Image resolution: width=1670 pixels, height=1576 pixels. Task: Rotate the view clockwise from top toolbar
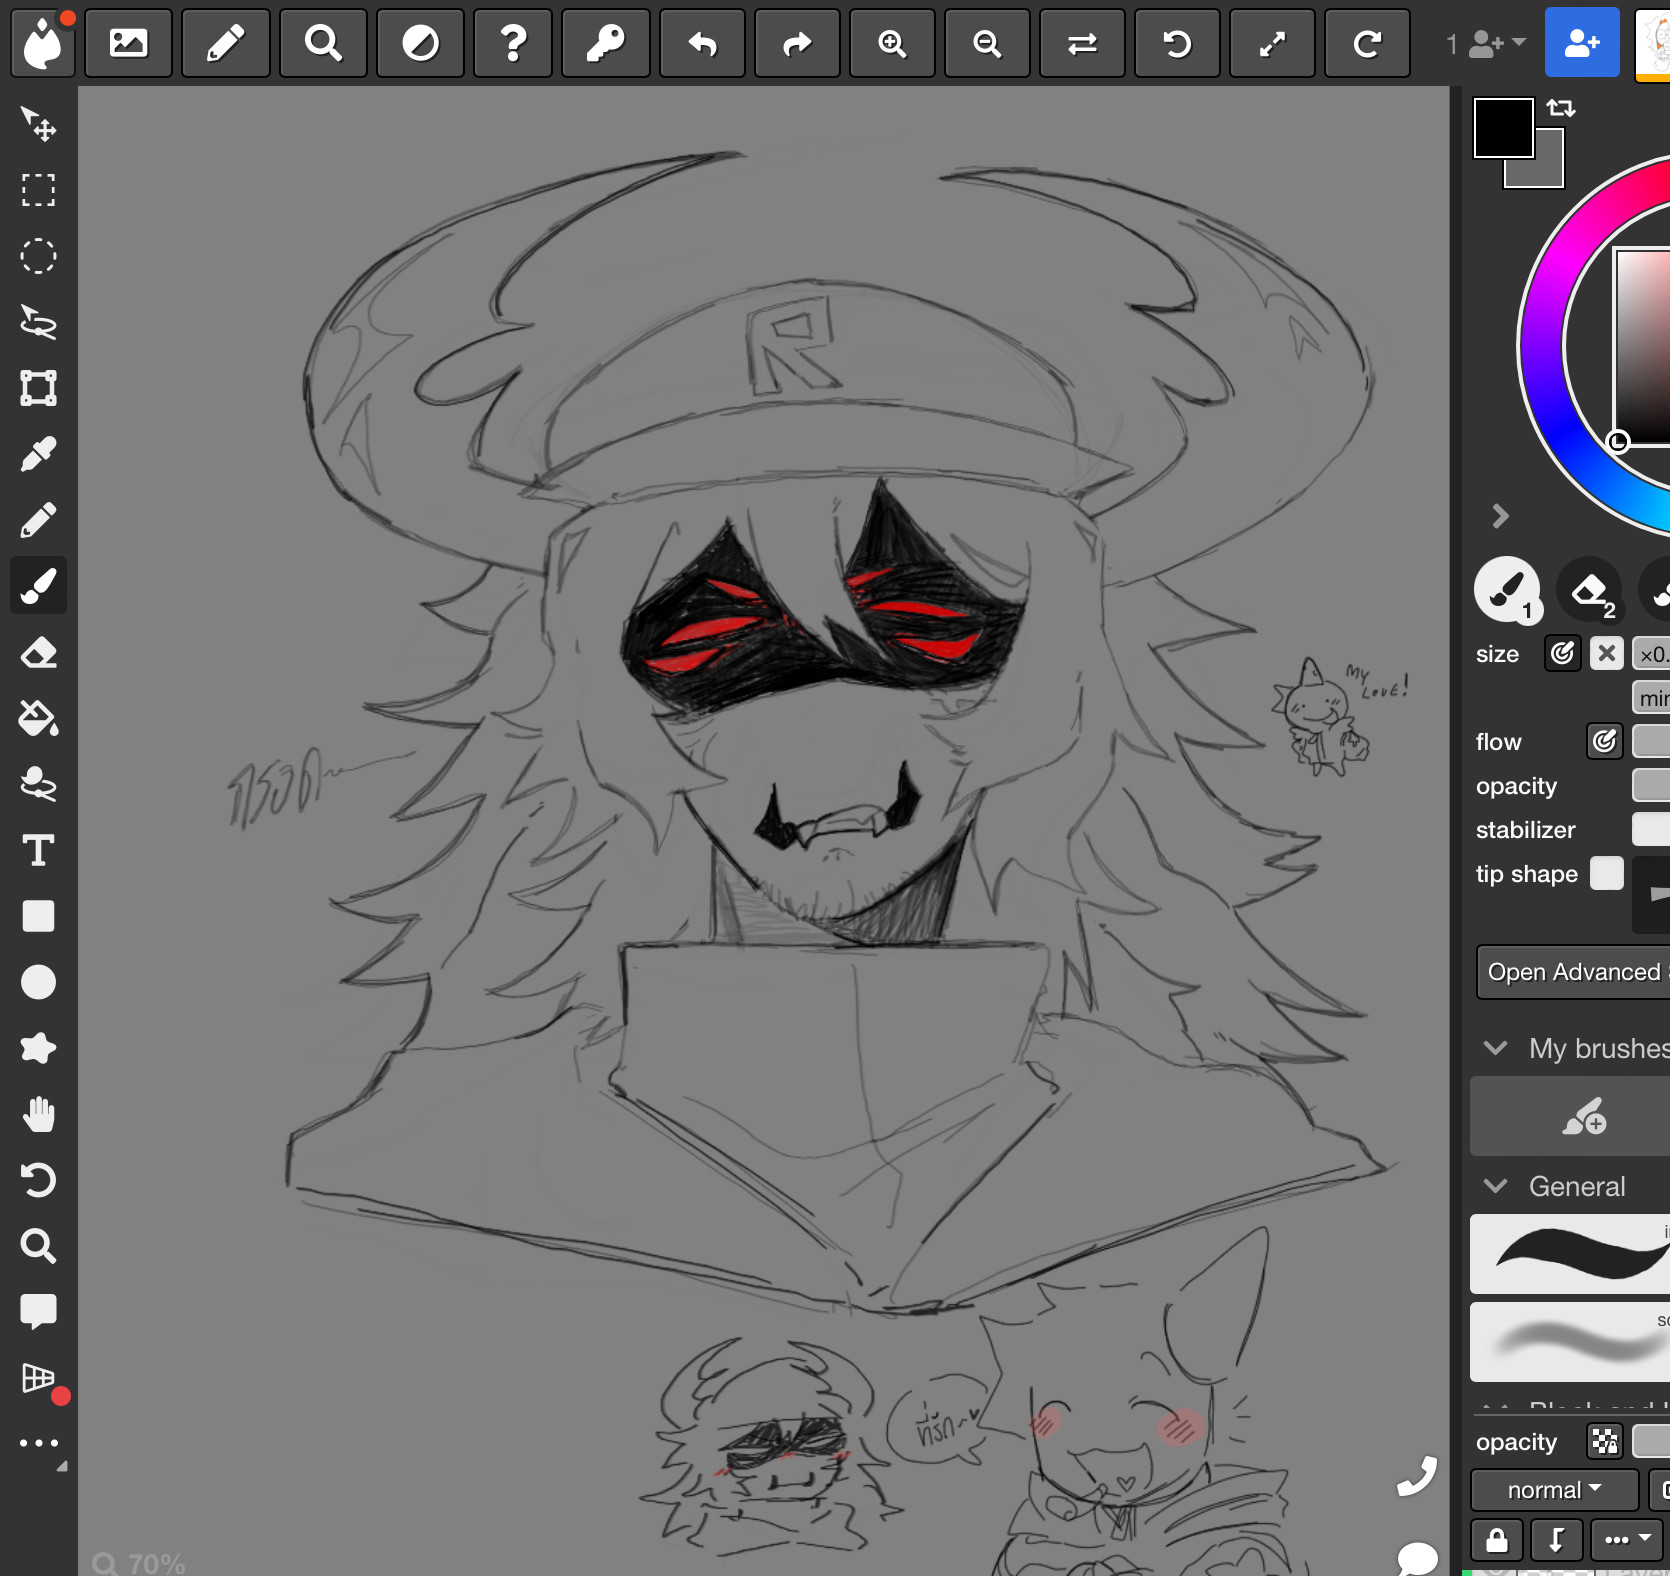pyautogui.click(x=1367, y=43)
